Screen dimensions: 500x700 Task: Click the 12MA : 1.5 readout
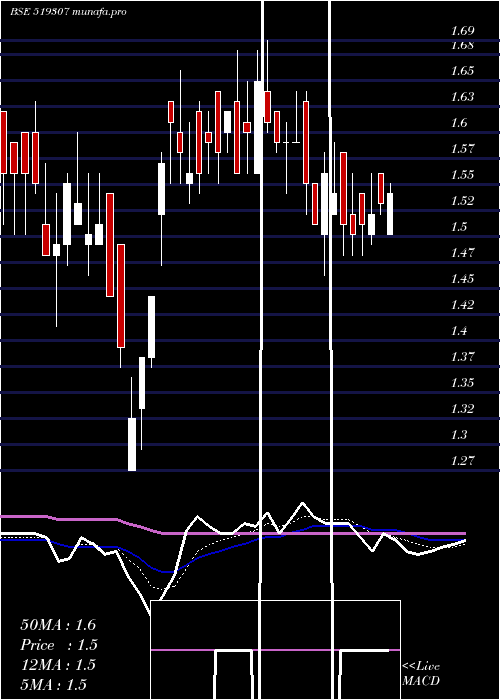click(58, 665)
